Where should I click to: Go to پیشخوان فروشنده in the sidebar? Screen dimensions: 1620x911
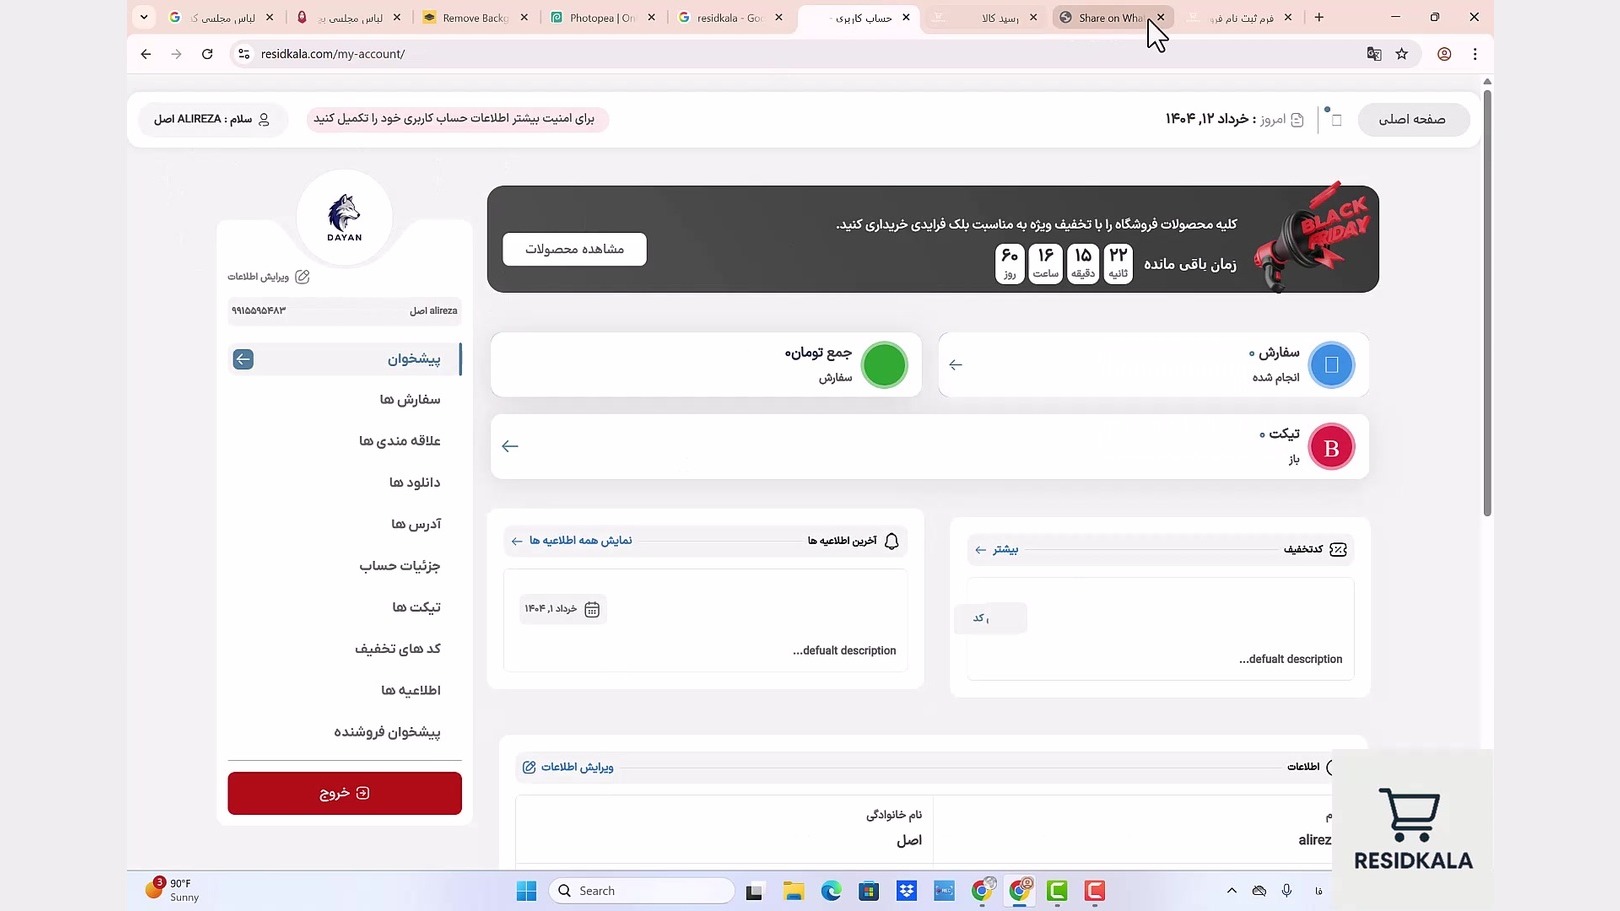coord(387,732)
